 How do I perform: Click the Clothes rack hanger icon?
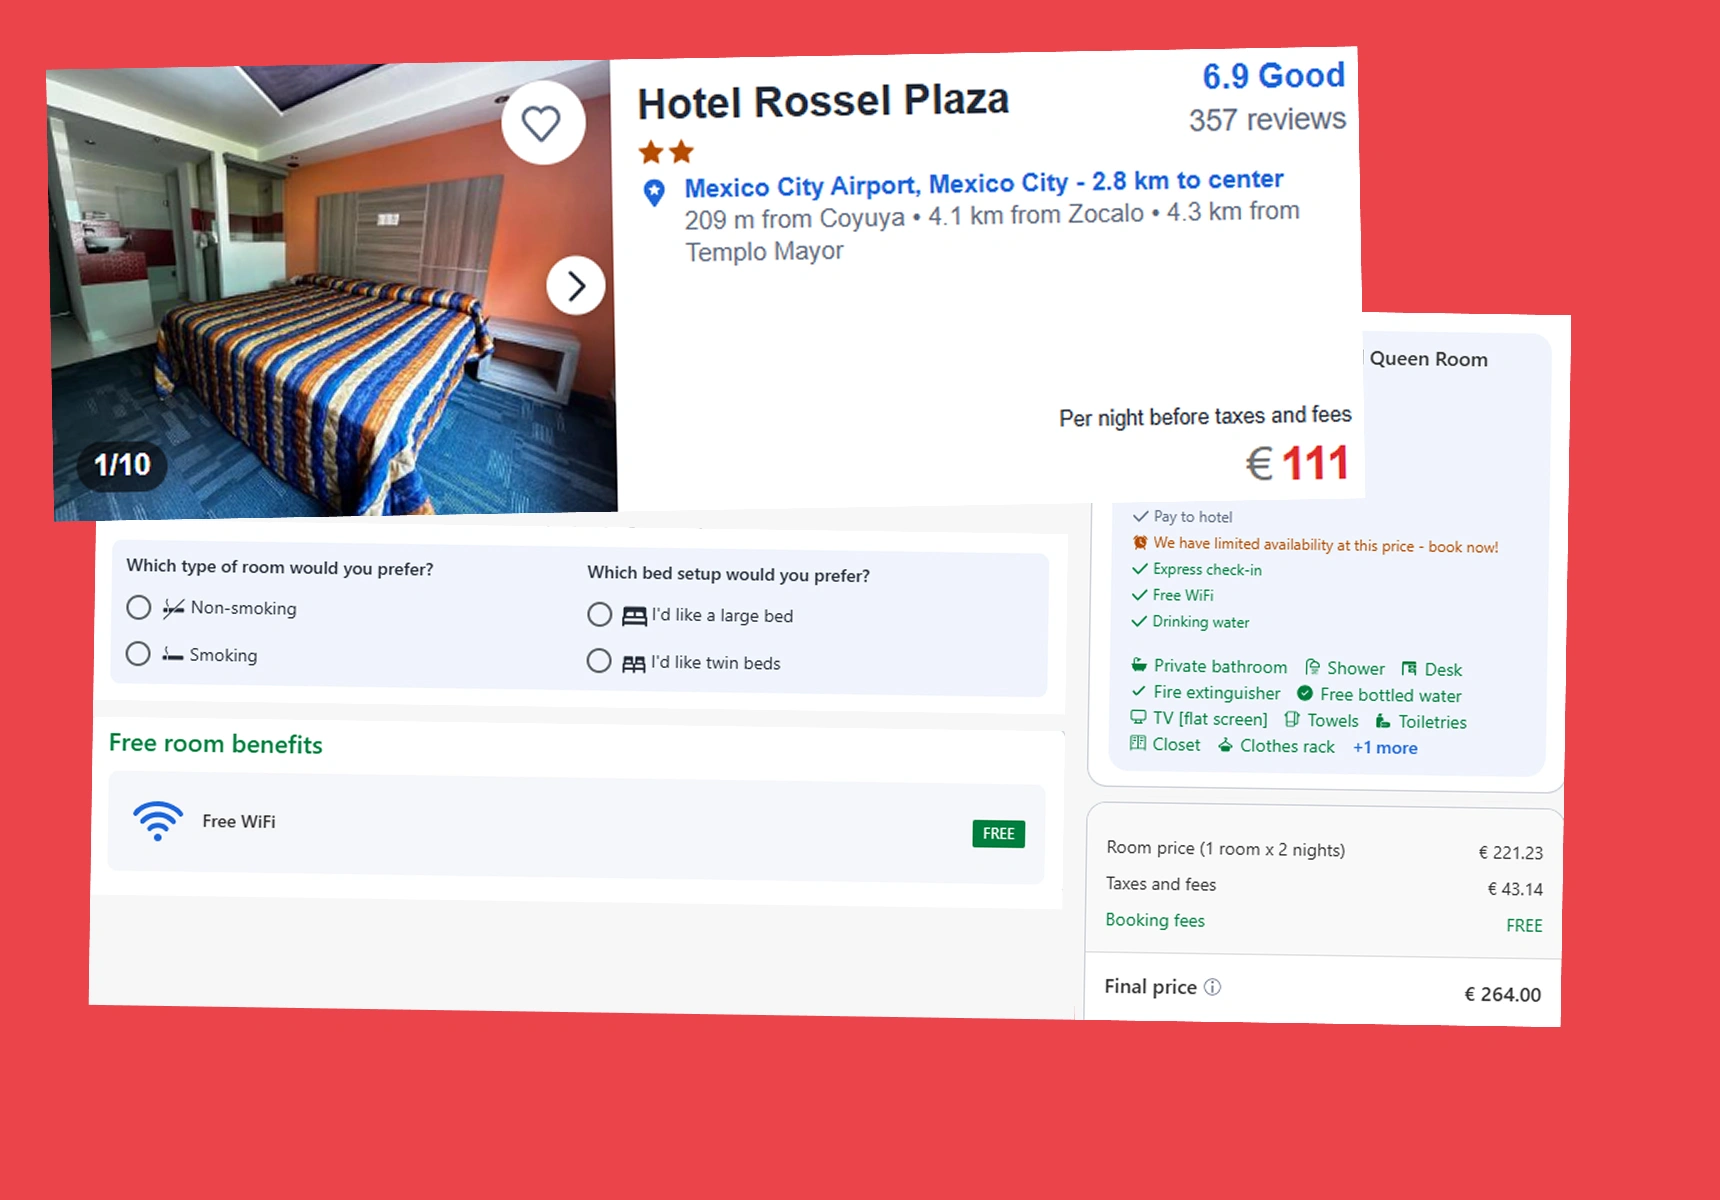(1225, 745)
